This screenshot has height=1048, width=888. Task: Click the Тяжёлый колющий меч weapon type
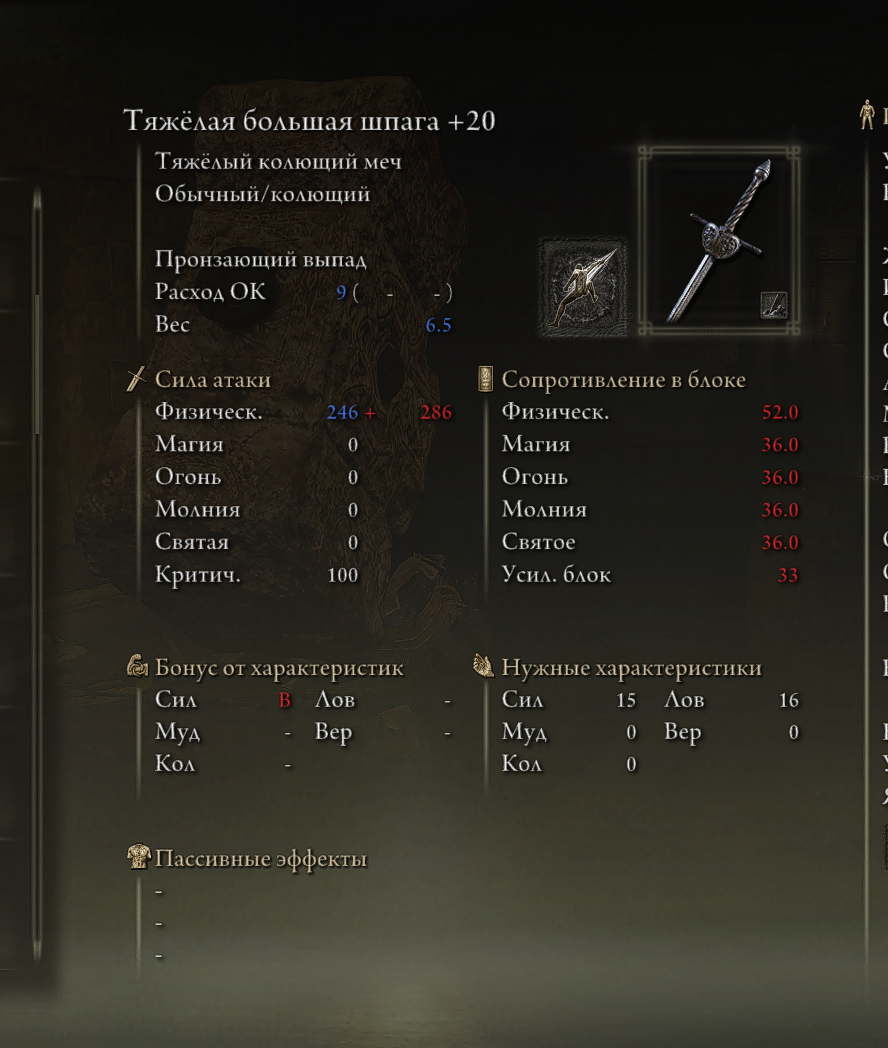278,162
